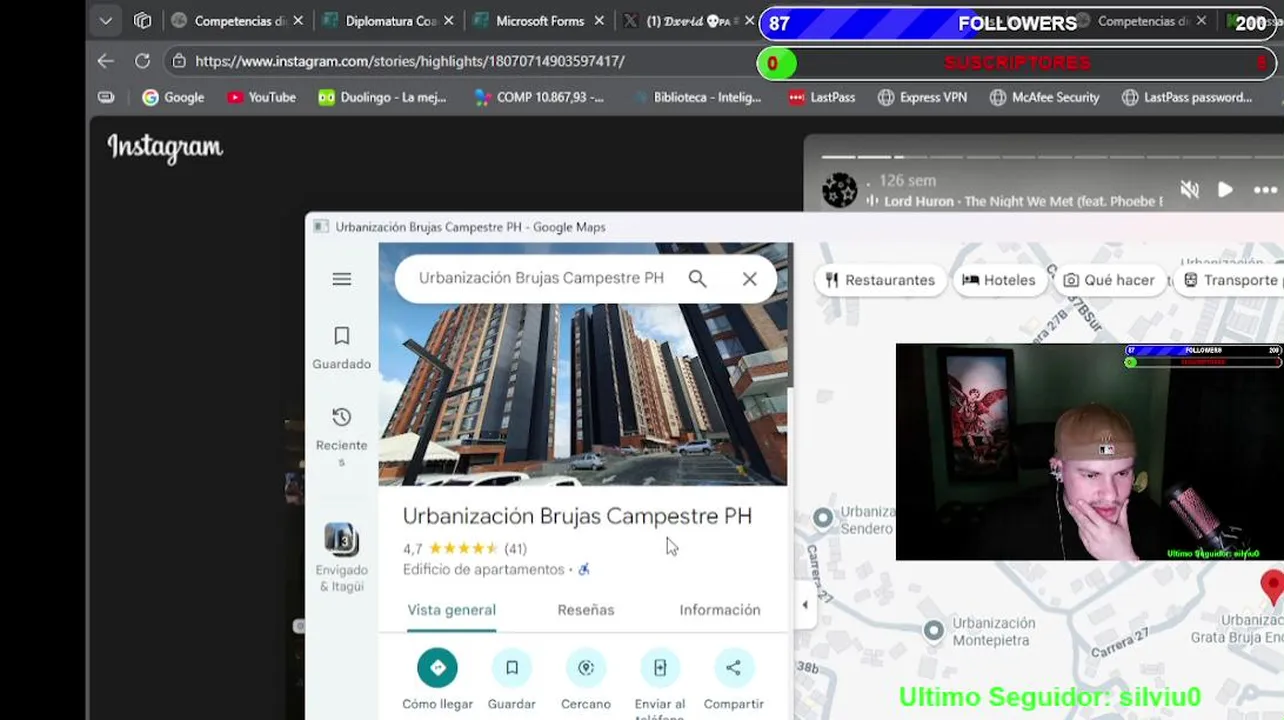Click the 41 reviews count link

[x=515, y=548]
